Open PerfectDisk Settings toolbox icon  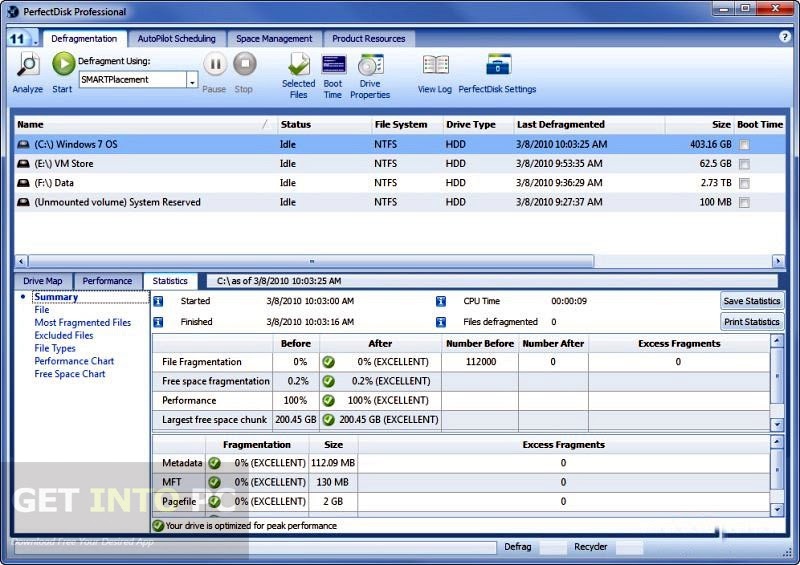[498, 65]
